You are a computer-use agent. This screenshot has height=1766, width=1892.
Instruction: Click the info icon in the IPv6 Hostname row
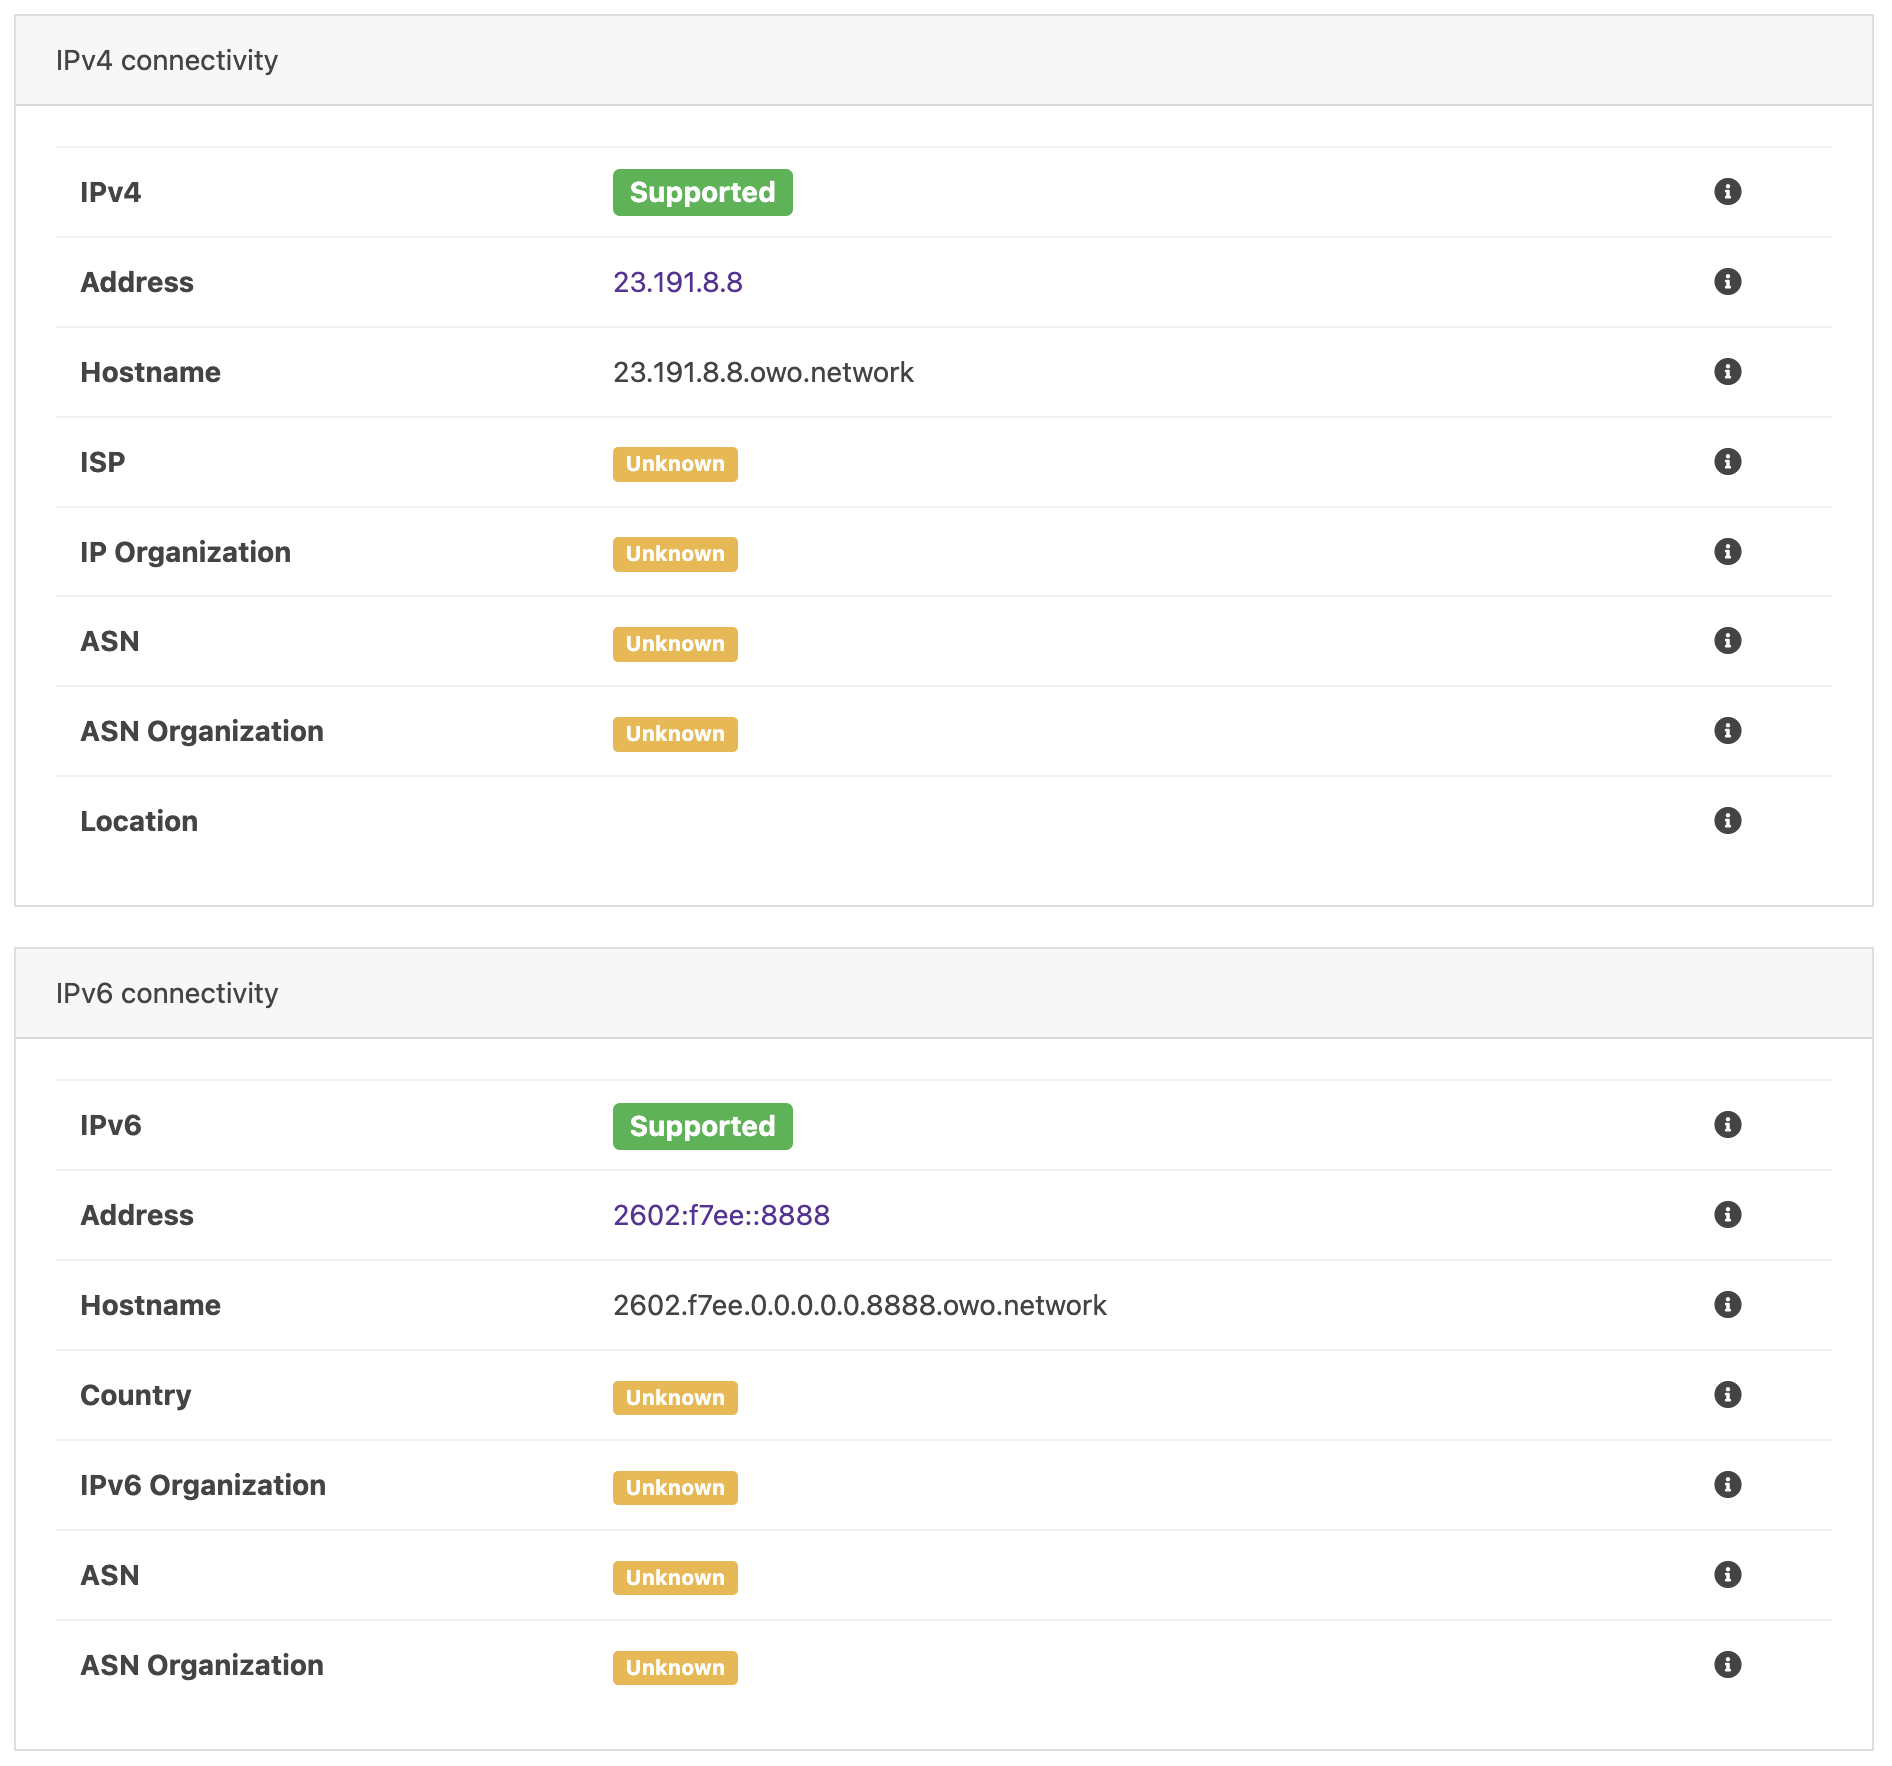(1727, 1304)
